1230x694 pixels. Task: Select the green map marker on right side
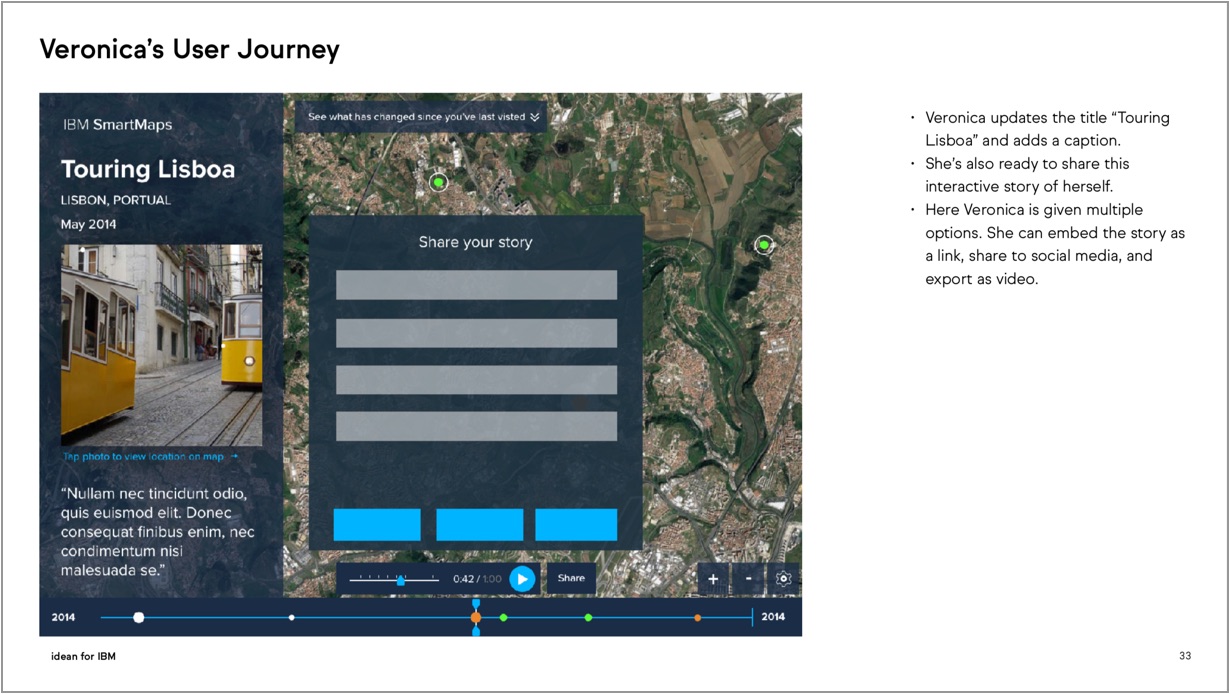click(x=764, y=244)
